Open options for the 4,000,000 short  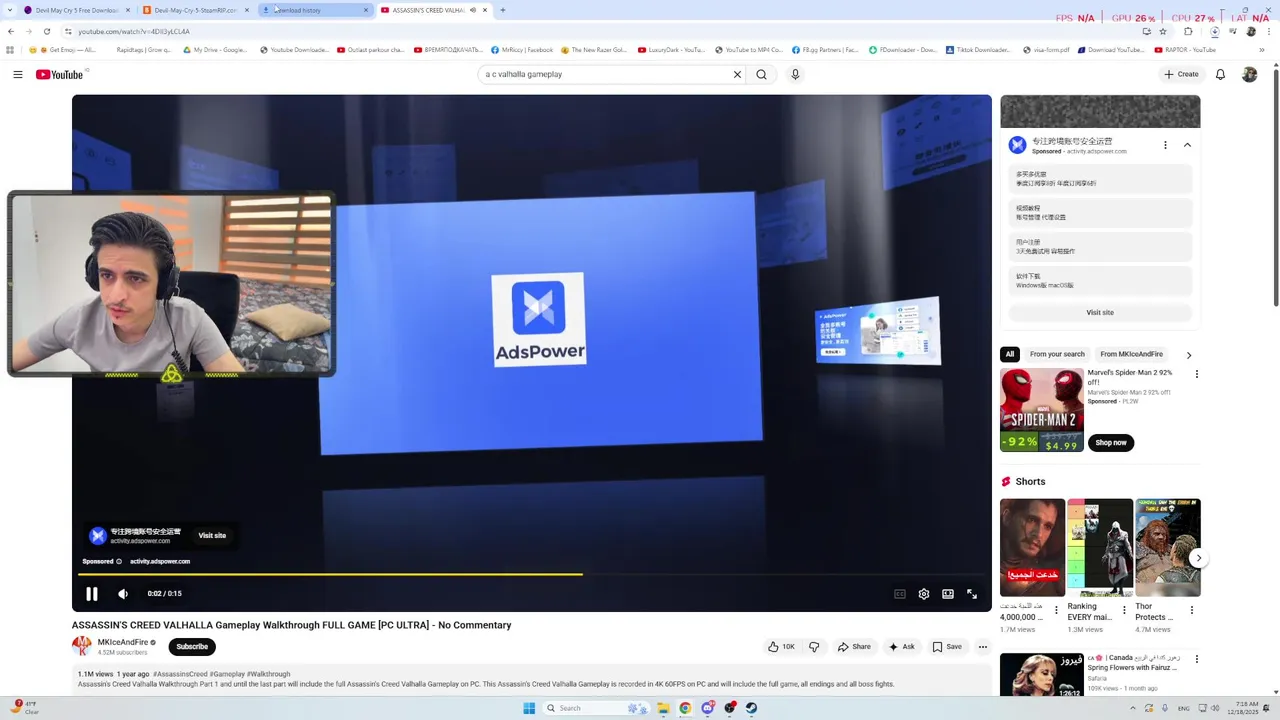pyautogui.click(x=1056, y=611)
